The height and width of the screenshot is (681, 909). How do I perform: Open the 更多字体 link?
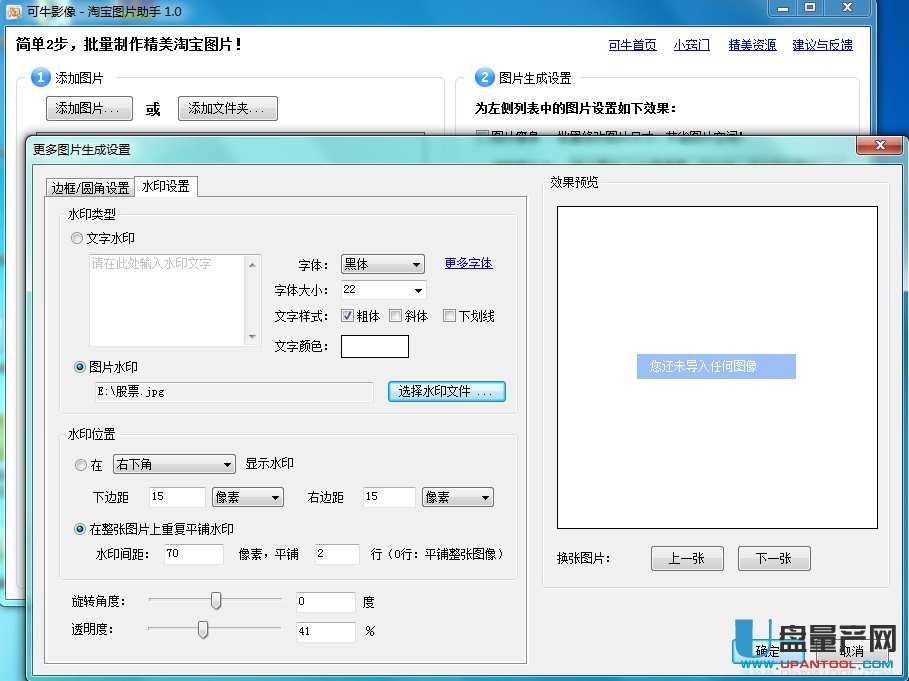[x=468, y=263]
